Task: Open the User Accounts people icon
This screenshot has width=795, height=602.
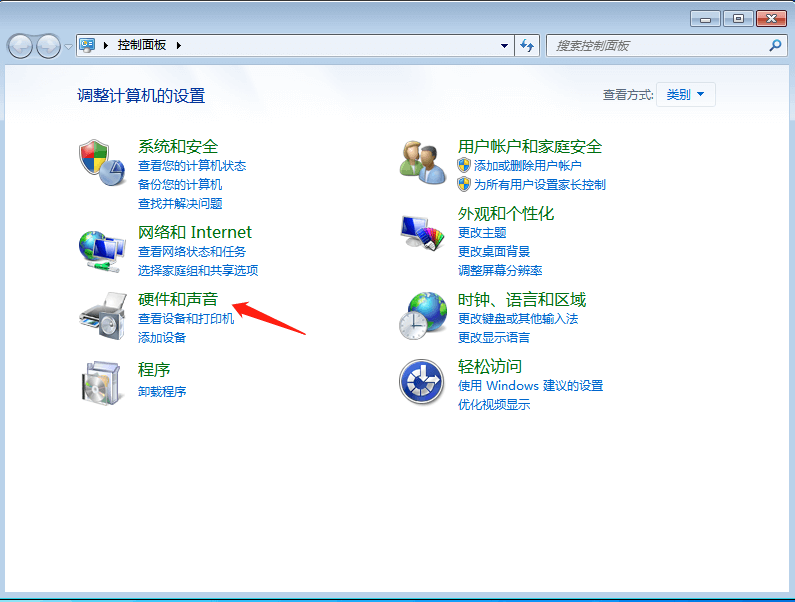Action: [x=422, y=163]
